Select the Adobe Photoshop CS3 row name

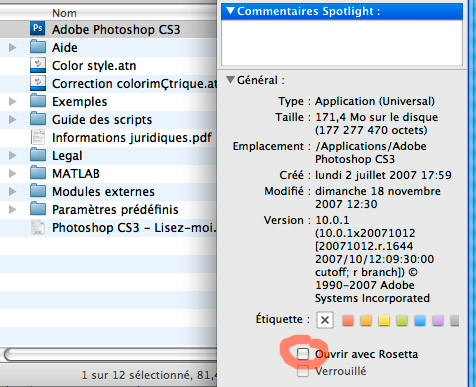click(x=116, y=29)
